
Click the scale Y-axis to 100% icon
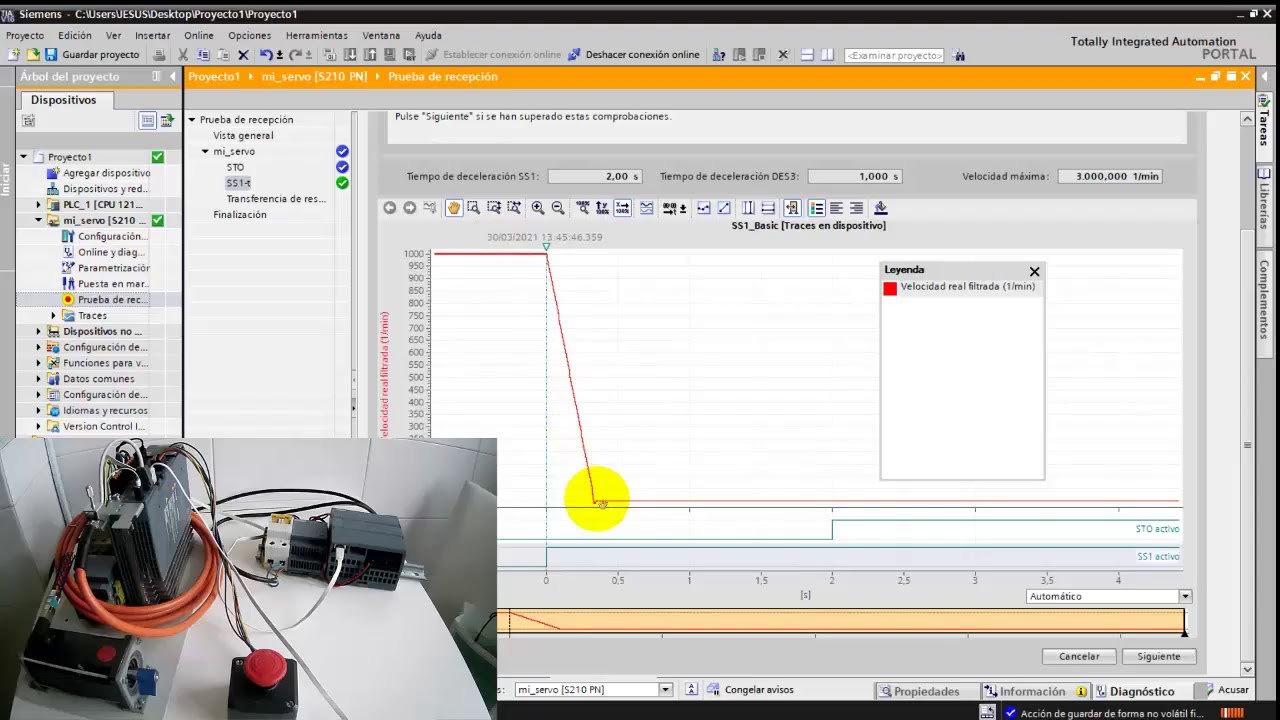[601, 208]
